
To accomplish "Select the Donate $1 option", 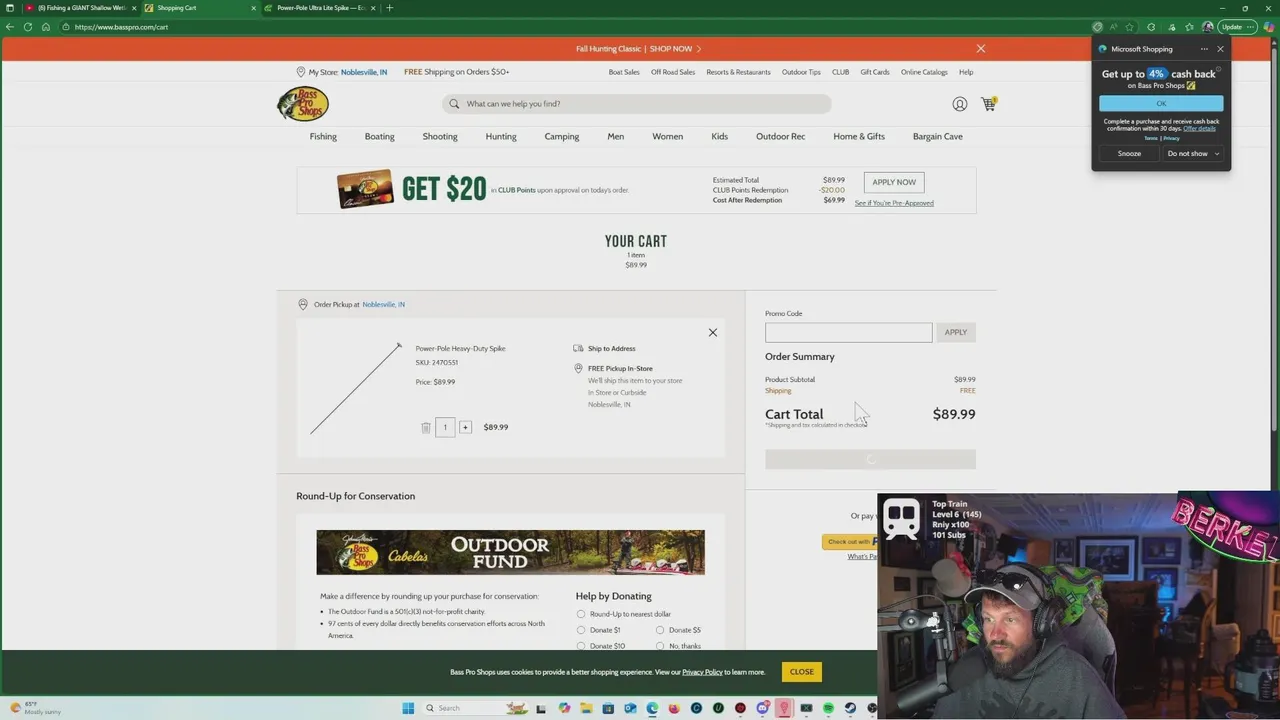I will pos(581,630).
